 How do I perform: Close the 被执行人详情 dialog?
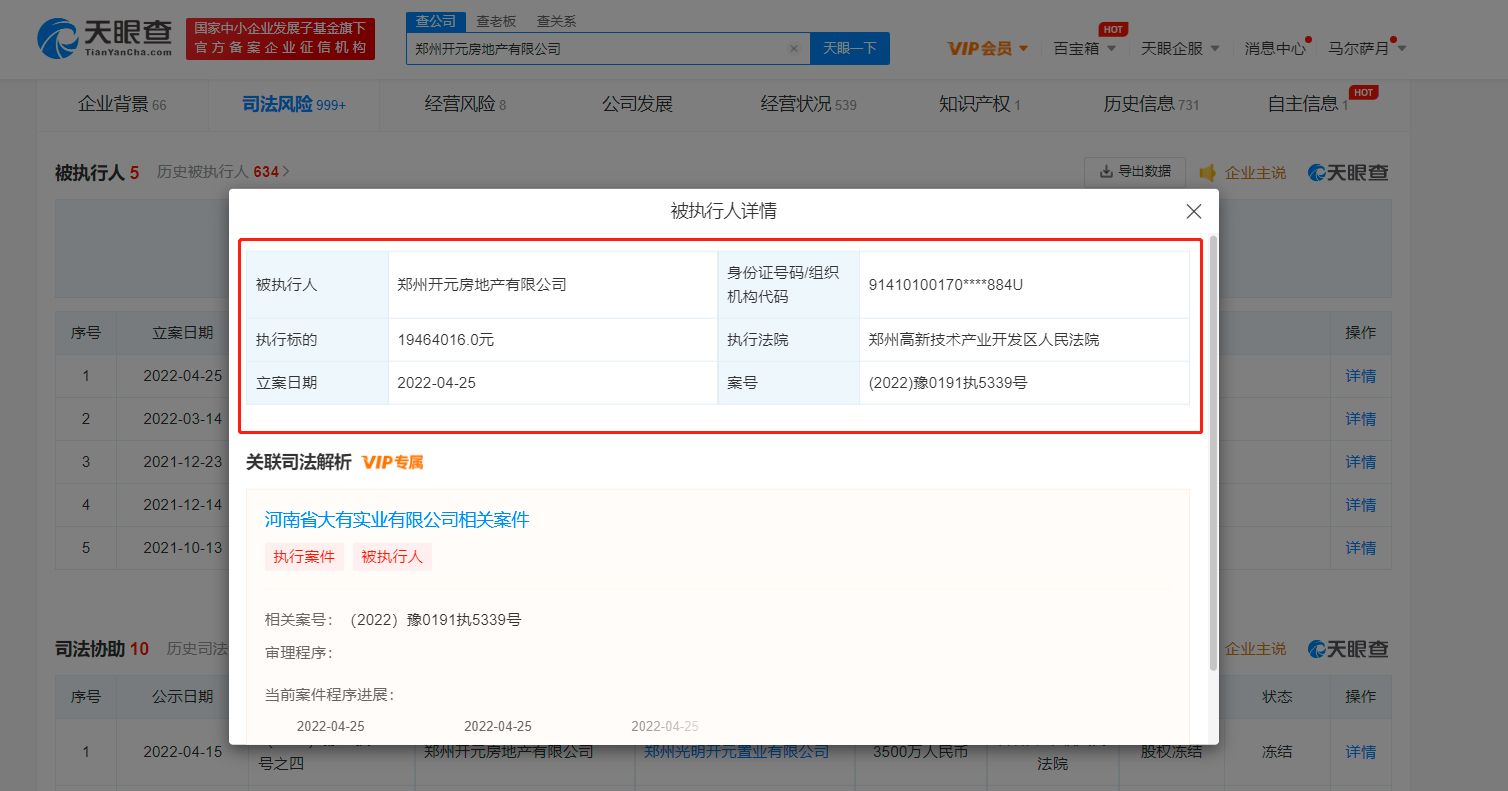click(x=1193, y=211)
